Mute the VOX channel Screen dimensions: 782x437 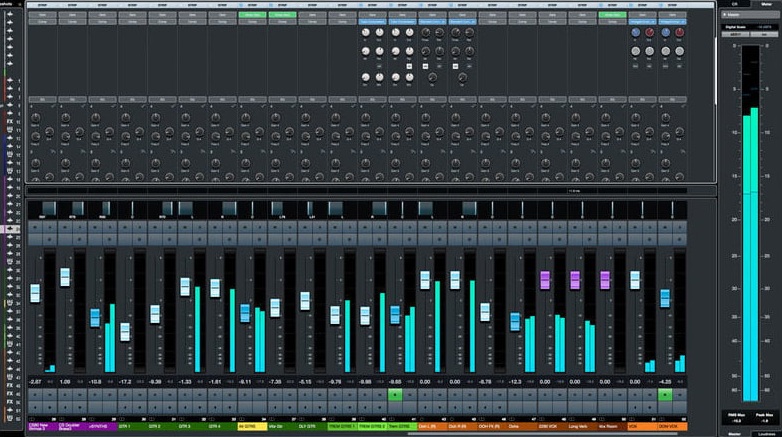(634, 227)
